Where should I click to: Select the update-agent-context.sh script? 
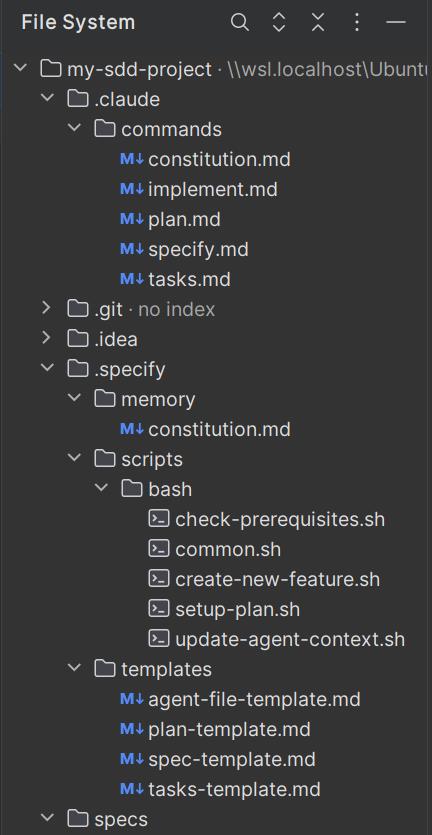[x=290, y=639]
